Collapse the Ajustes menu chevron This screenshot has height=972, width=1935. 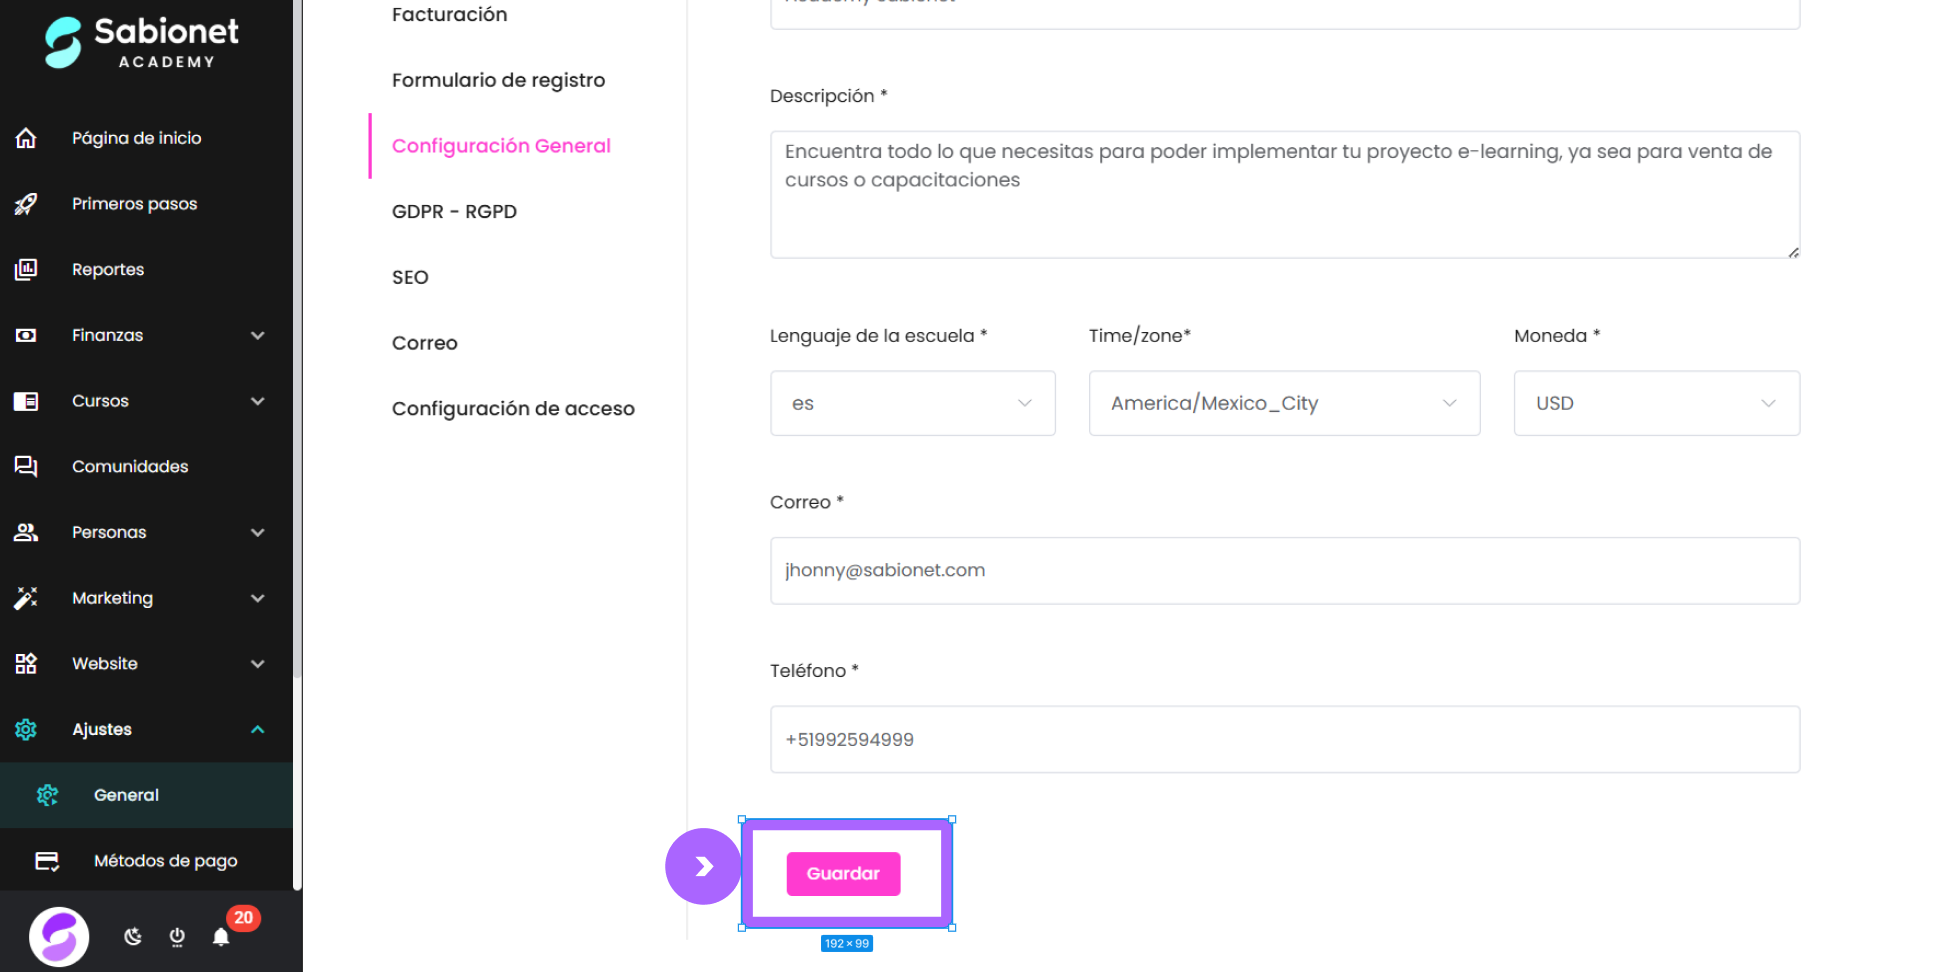(258, 730)
